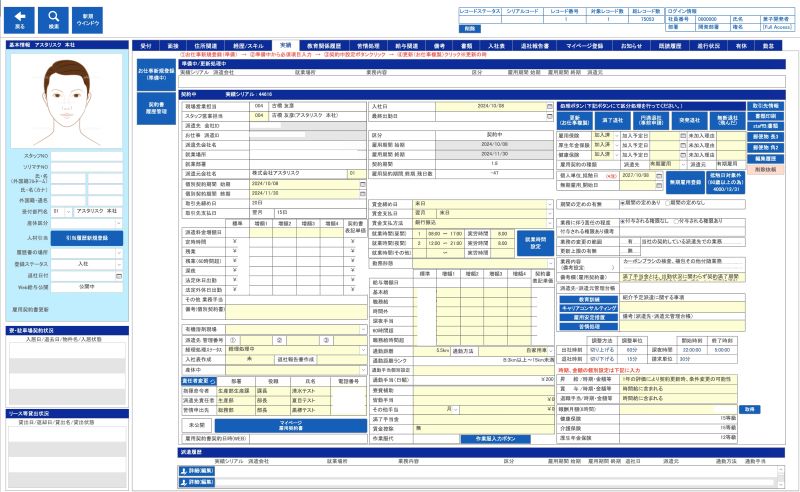Click the pink 削除依頼 button

[x=765, y=169]
